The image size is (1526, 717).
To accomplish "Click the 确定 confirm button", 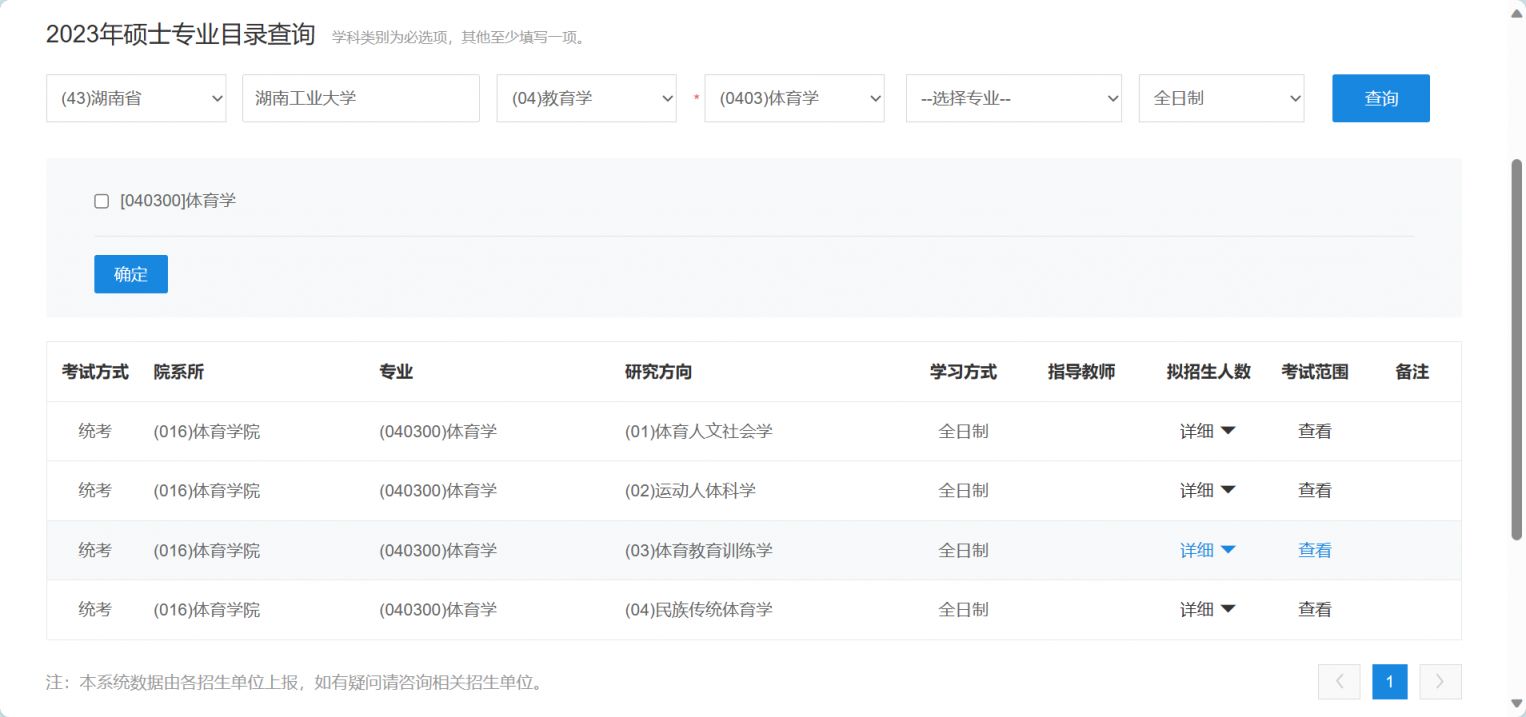I will (131, 274).
